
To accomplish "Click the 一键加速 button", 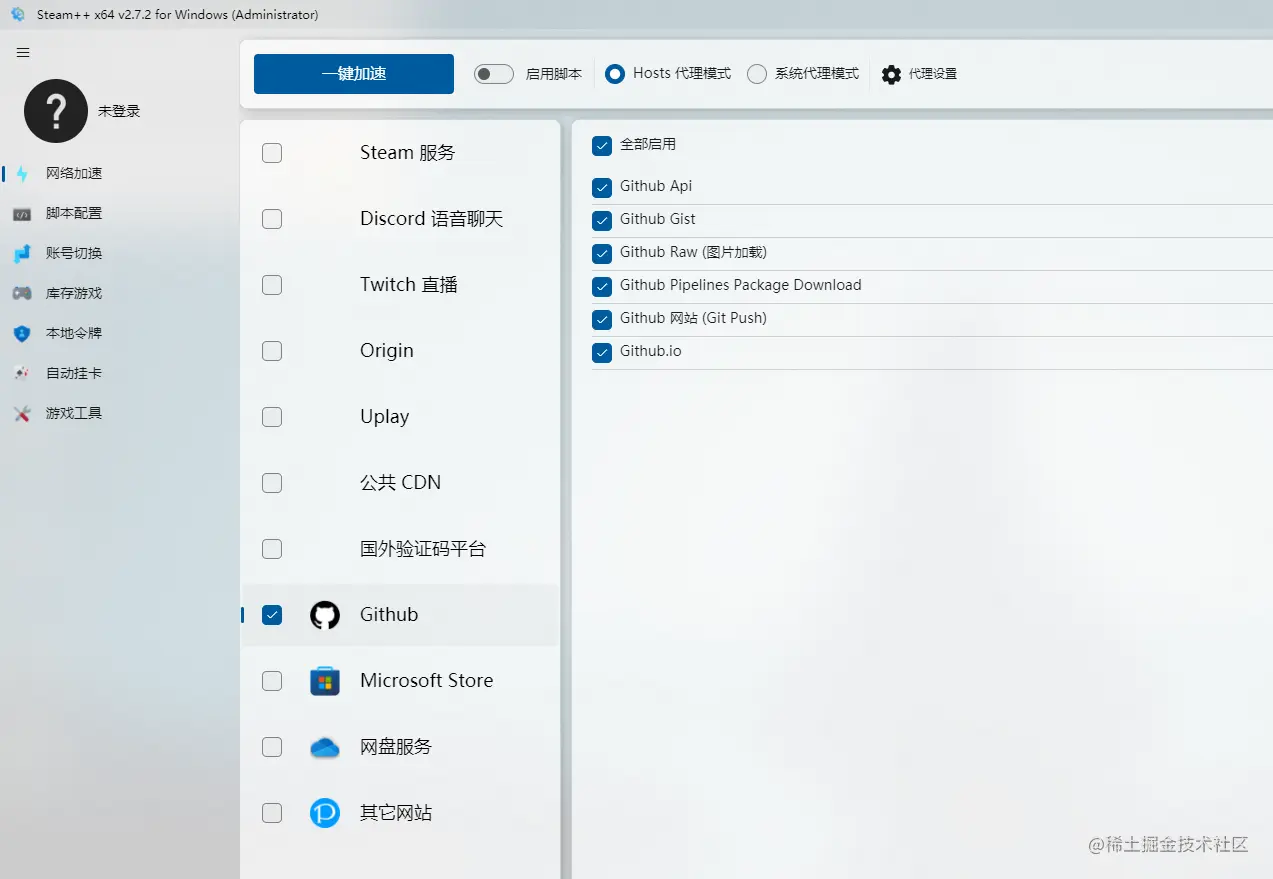I will pyautogui.click(x=354, y=74).
